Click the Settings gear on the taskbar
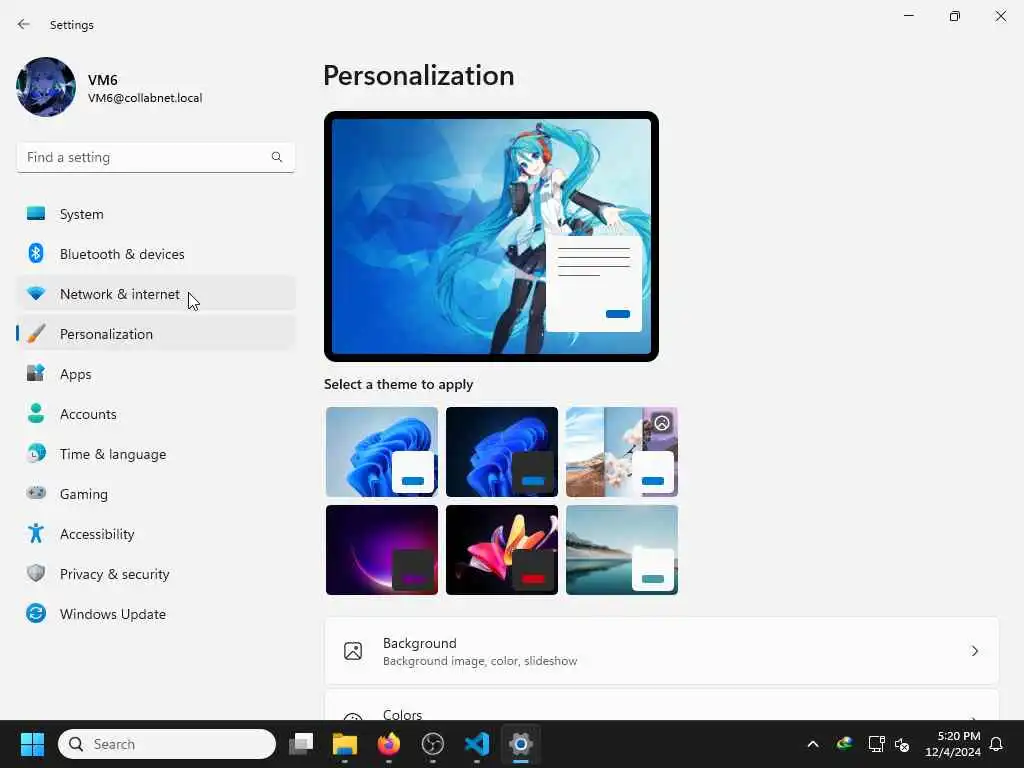This screenshot has width=1024, height=768. (x=520, y=744)
